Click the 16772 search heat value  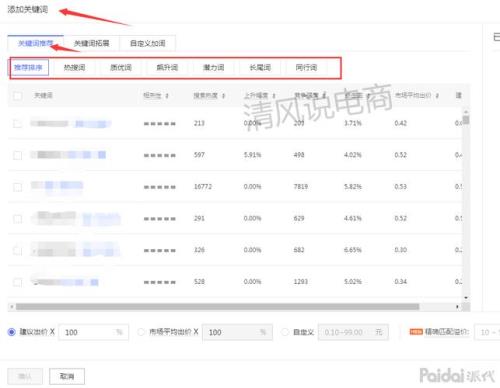click(x=203, y=187)
